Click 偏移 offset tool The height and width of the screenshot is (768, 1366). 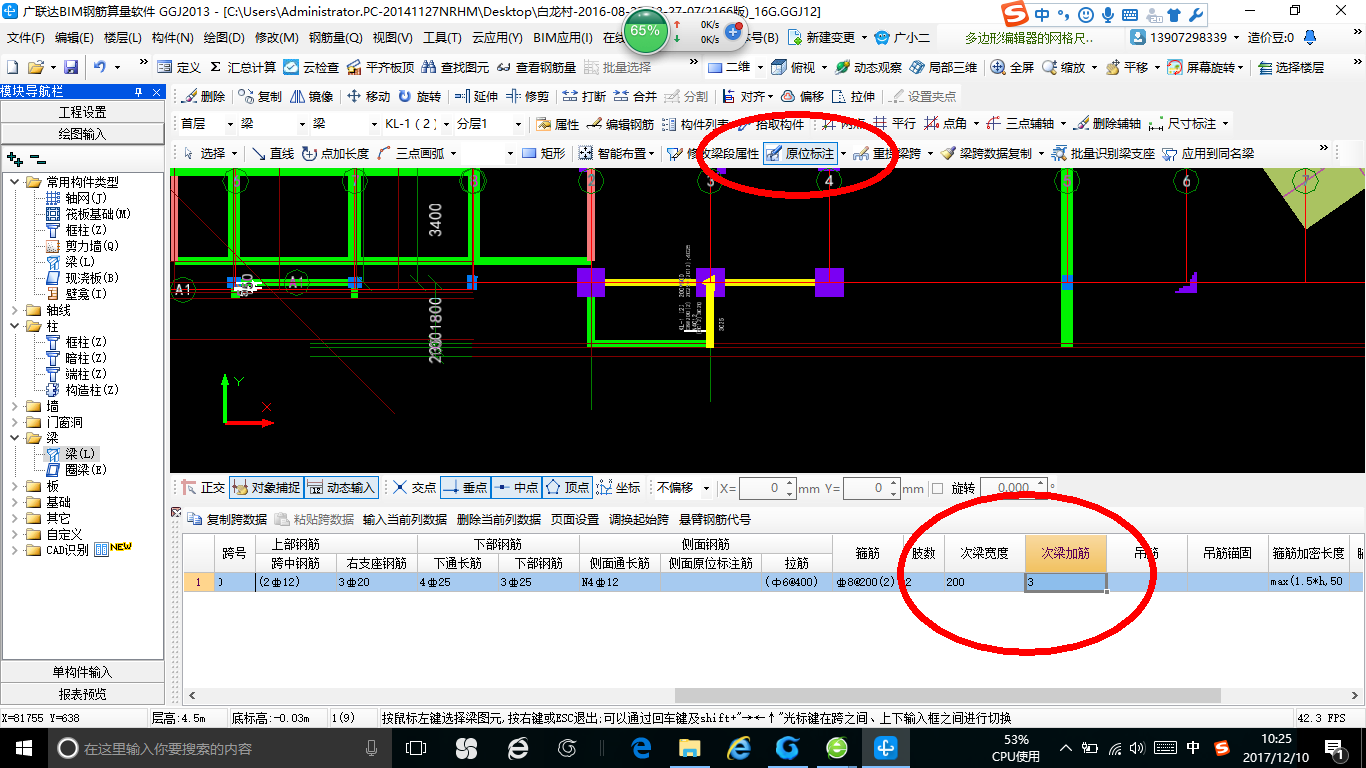[x=802, y=96]
